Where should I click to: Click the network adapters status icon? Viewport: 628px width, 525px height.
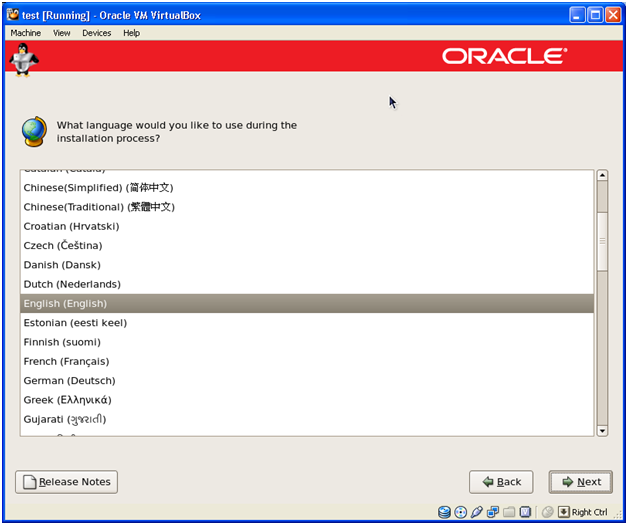(x=493, y=512)
